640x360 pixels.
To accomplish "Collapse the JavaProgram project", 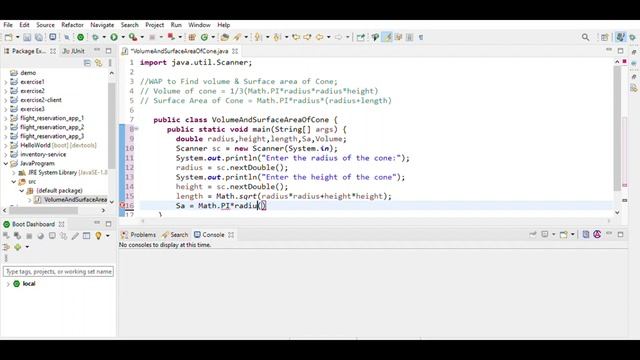I will (6, 164).
